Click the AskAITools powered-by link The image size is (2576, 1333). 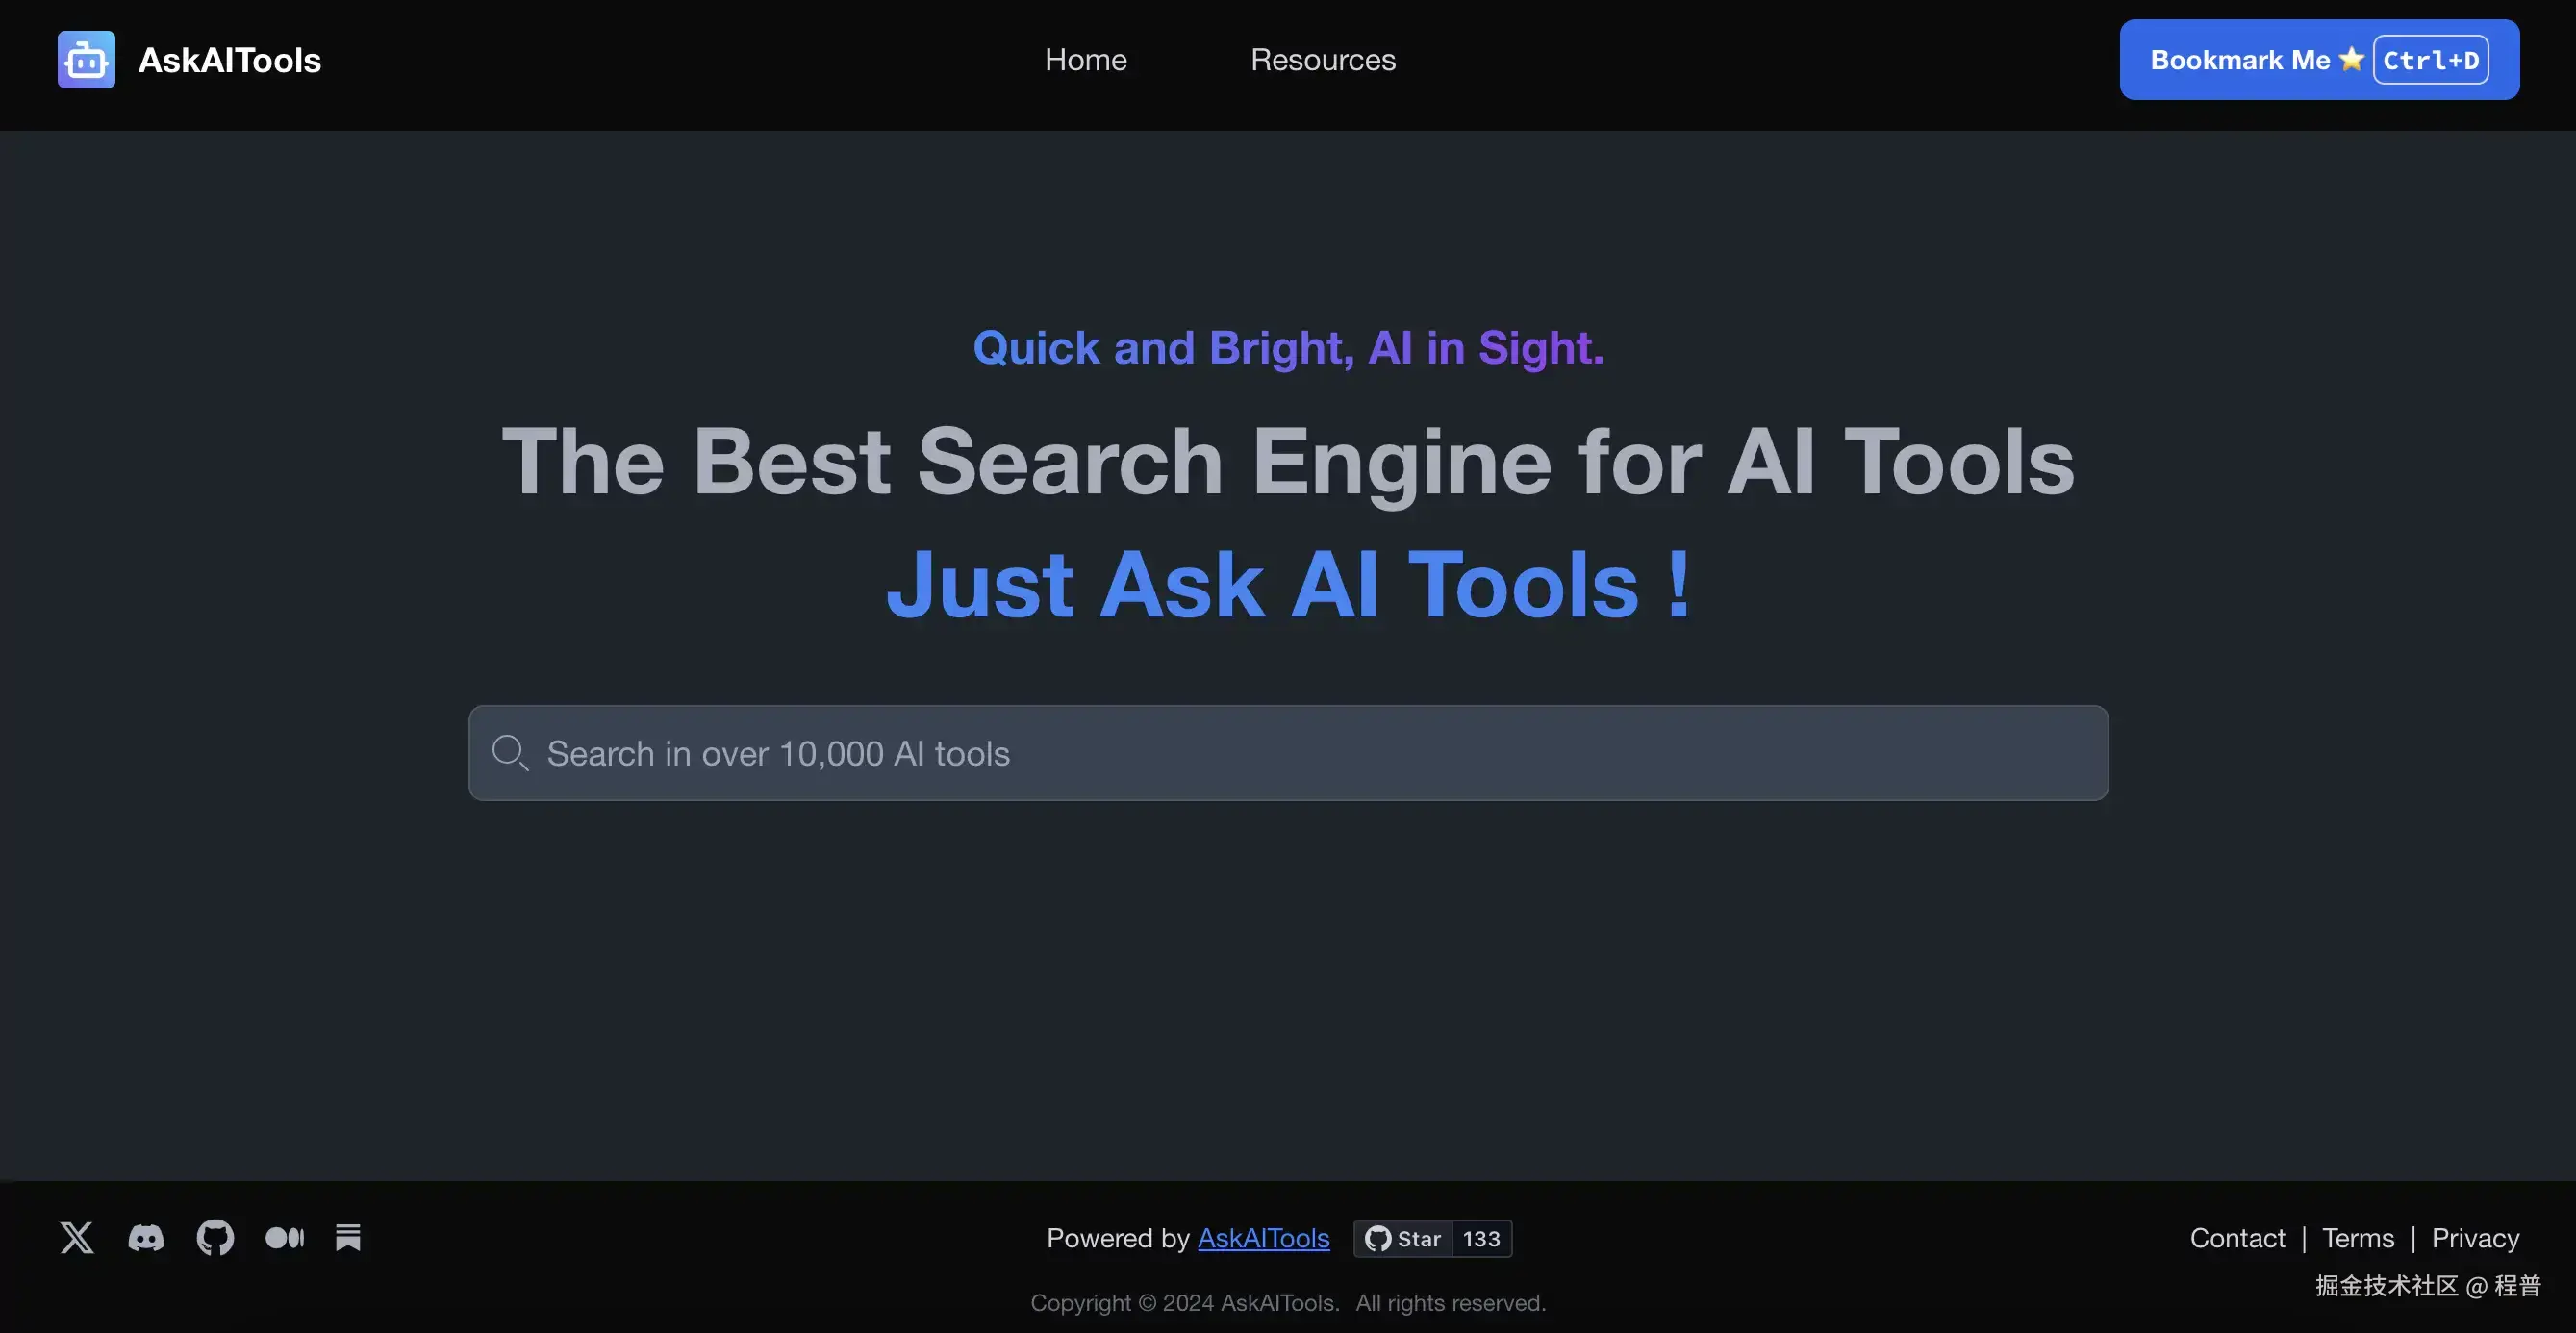click(x=1263, y=1238)
